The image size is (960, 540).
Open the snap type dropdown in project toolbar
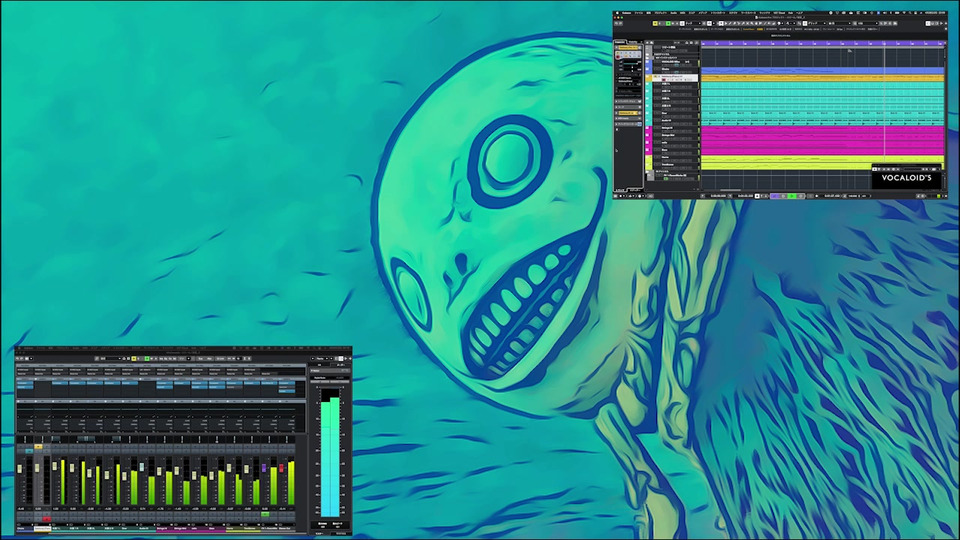point(817,23)
